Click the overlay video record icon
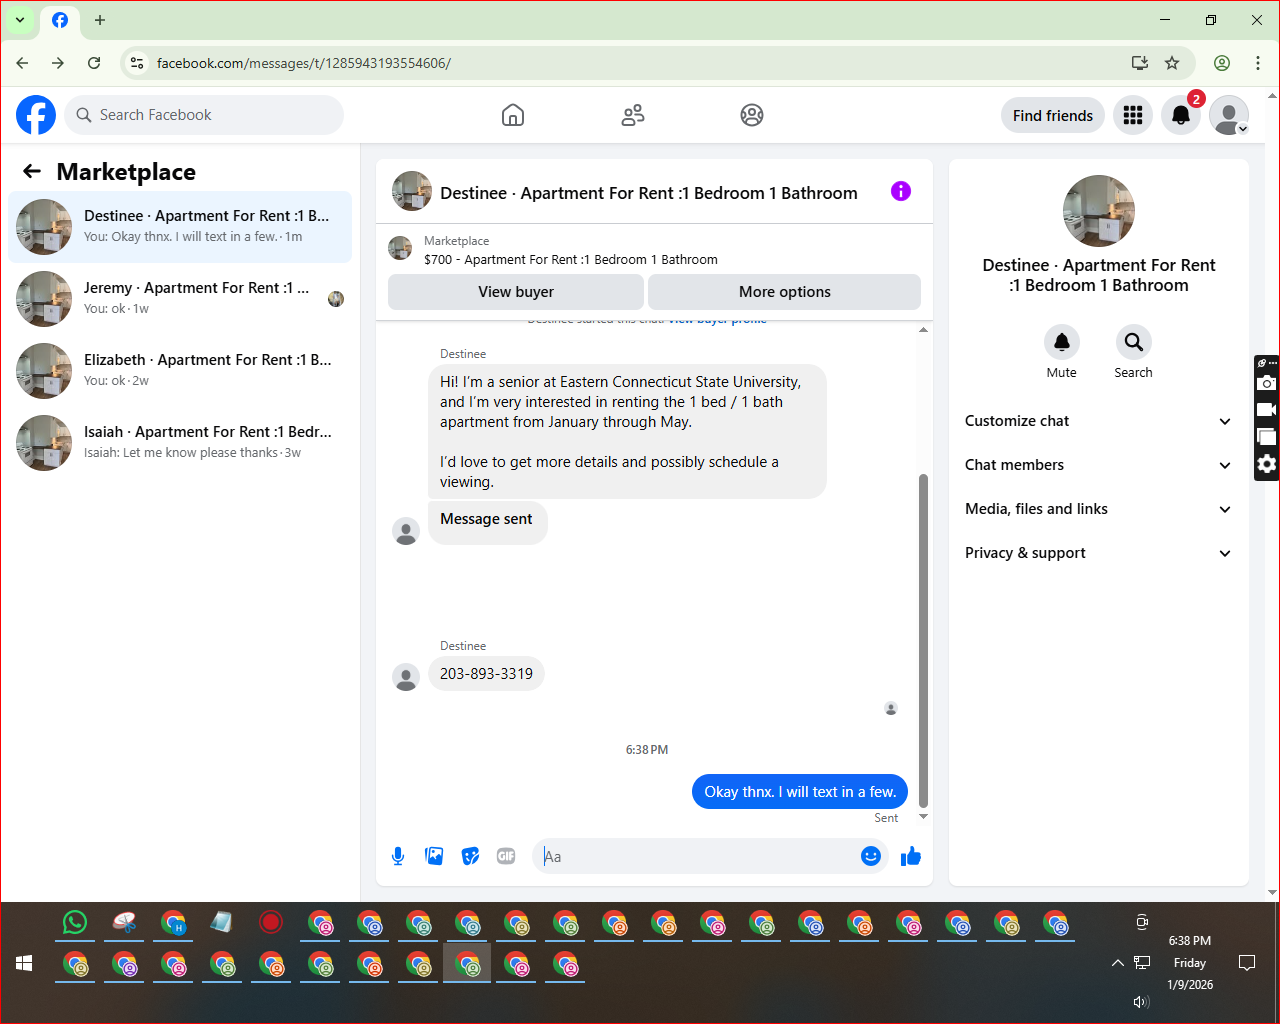 1267,410
